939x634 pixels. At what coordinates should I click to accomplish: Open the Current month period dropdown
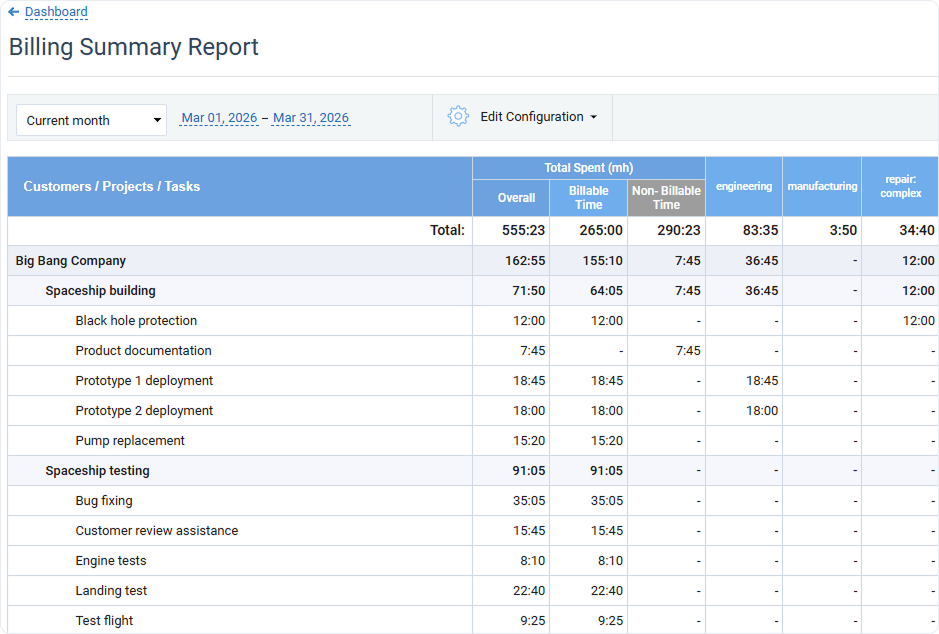[x=90, y=119]
